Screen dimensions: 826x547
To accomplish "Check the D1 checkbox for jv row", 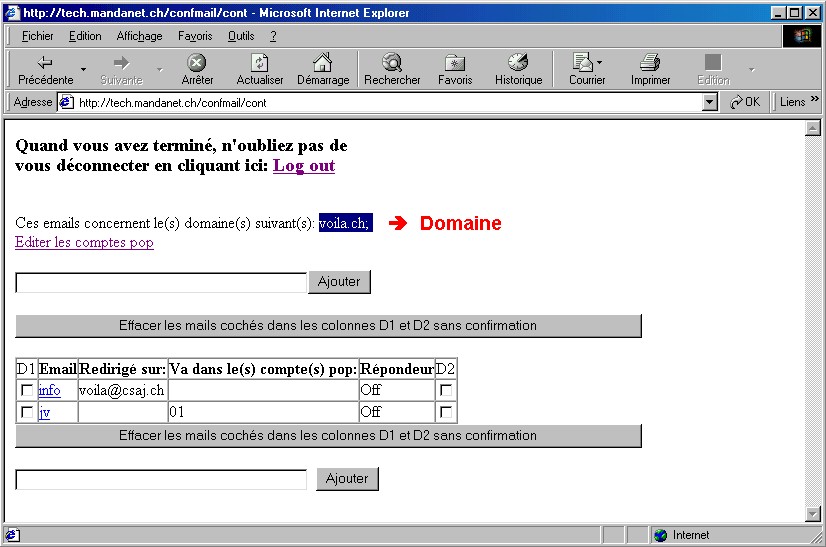I will [27, 412].
